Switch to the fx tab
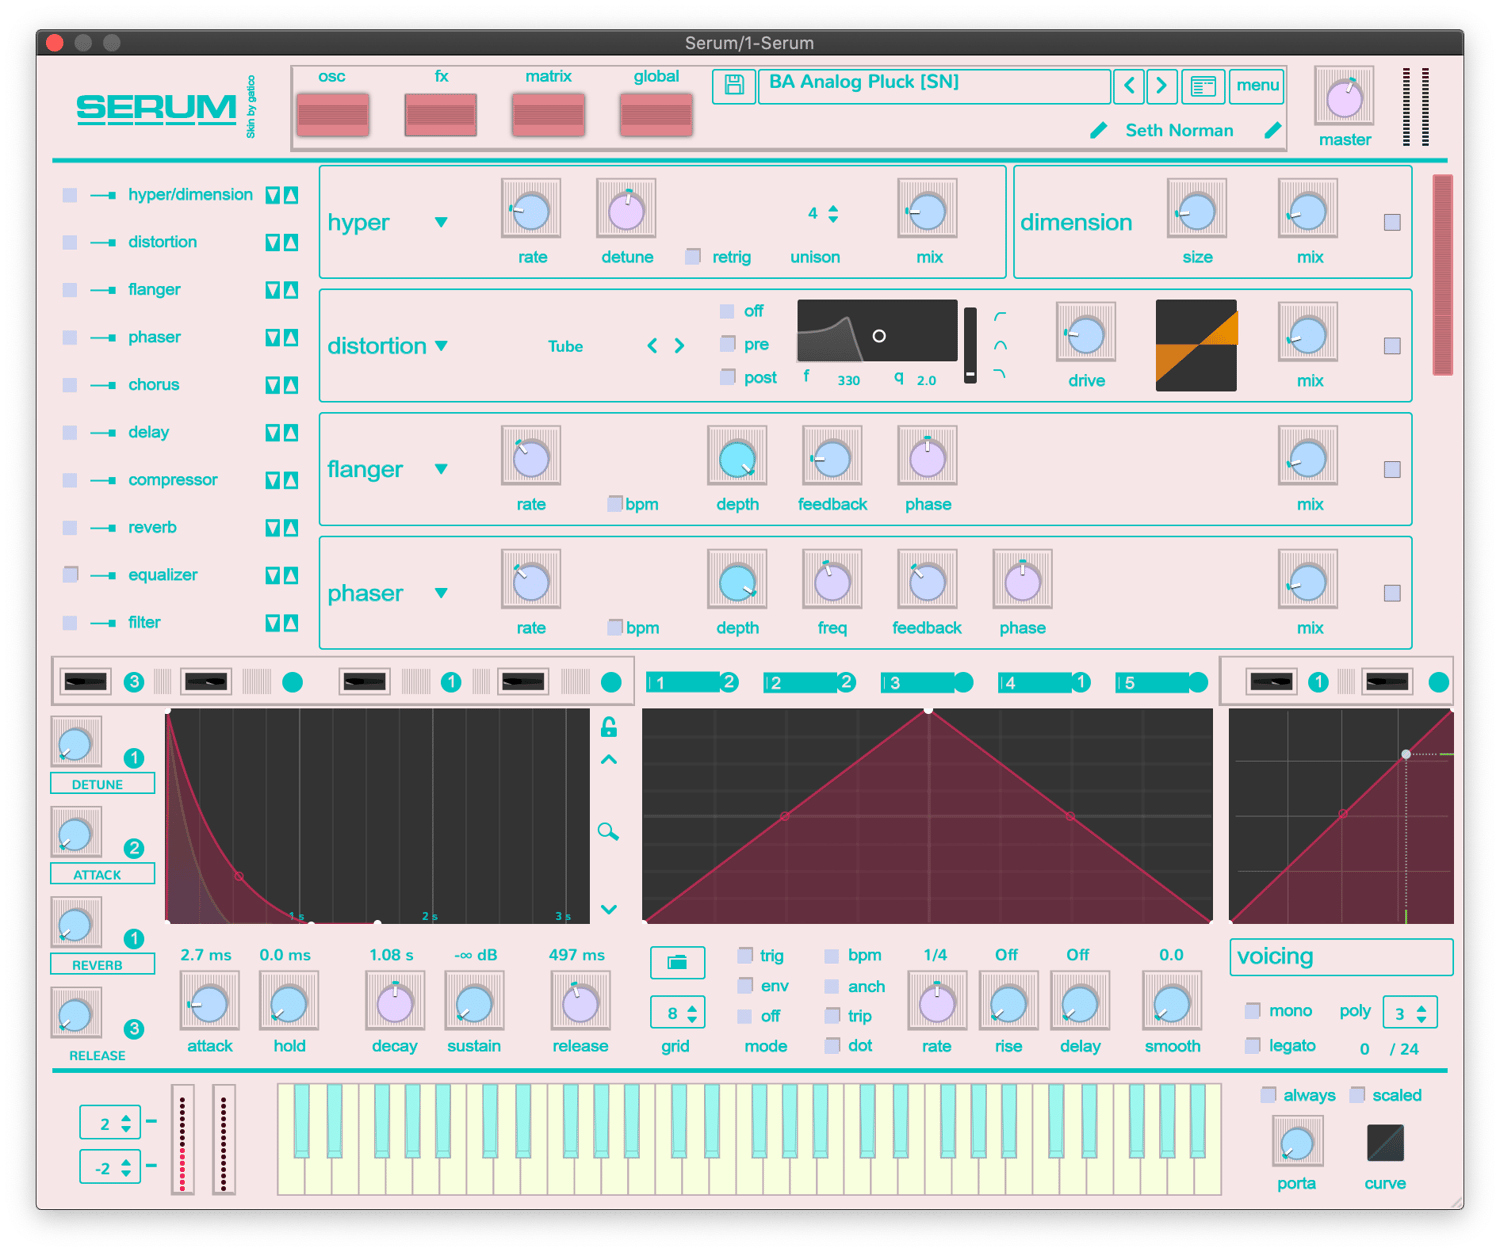The image size is (1500, 1252). (x=441, y=114)
